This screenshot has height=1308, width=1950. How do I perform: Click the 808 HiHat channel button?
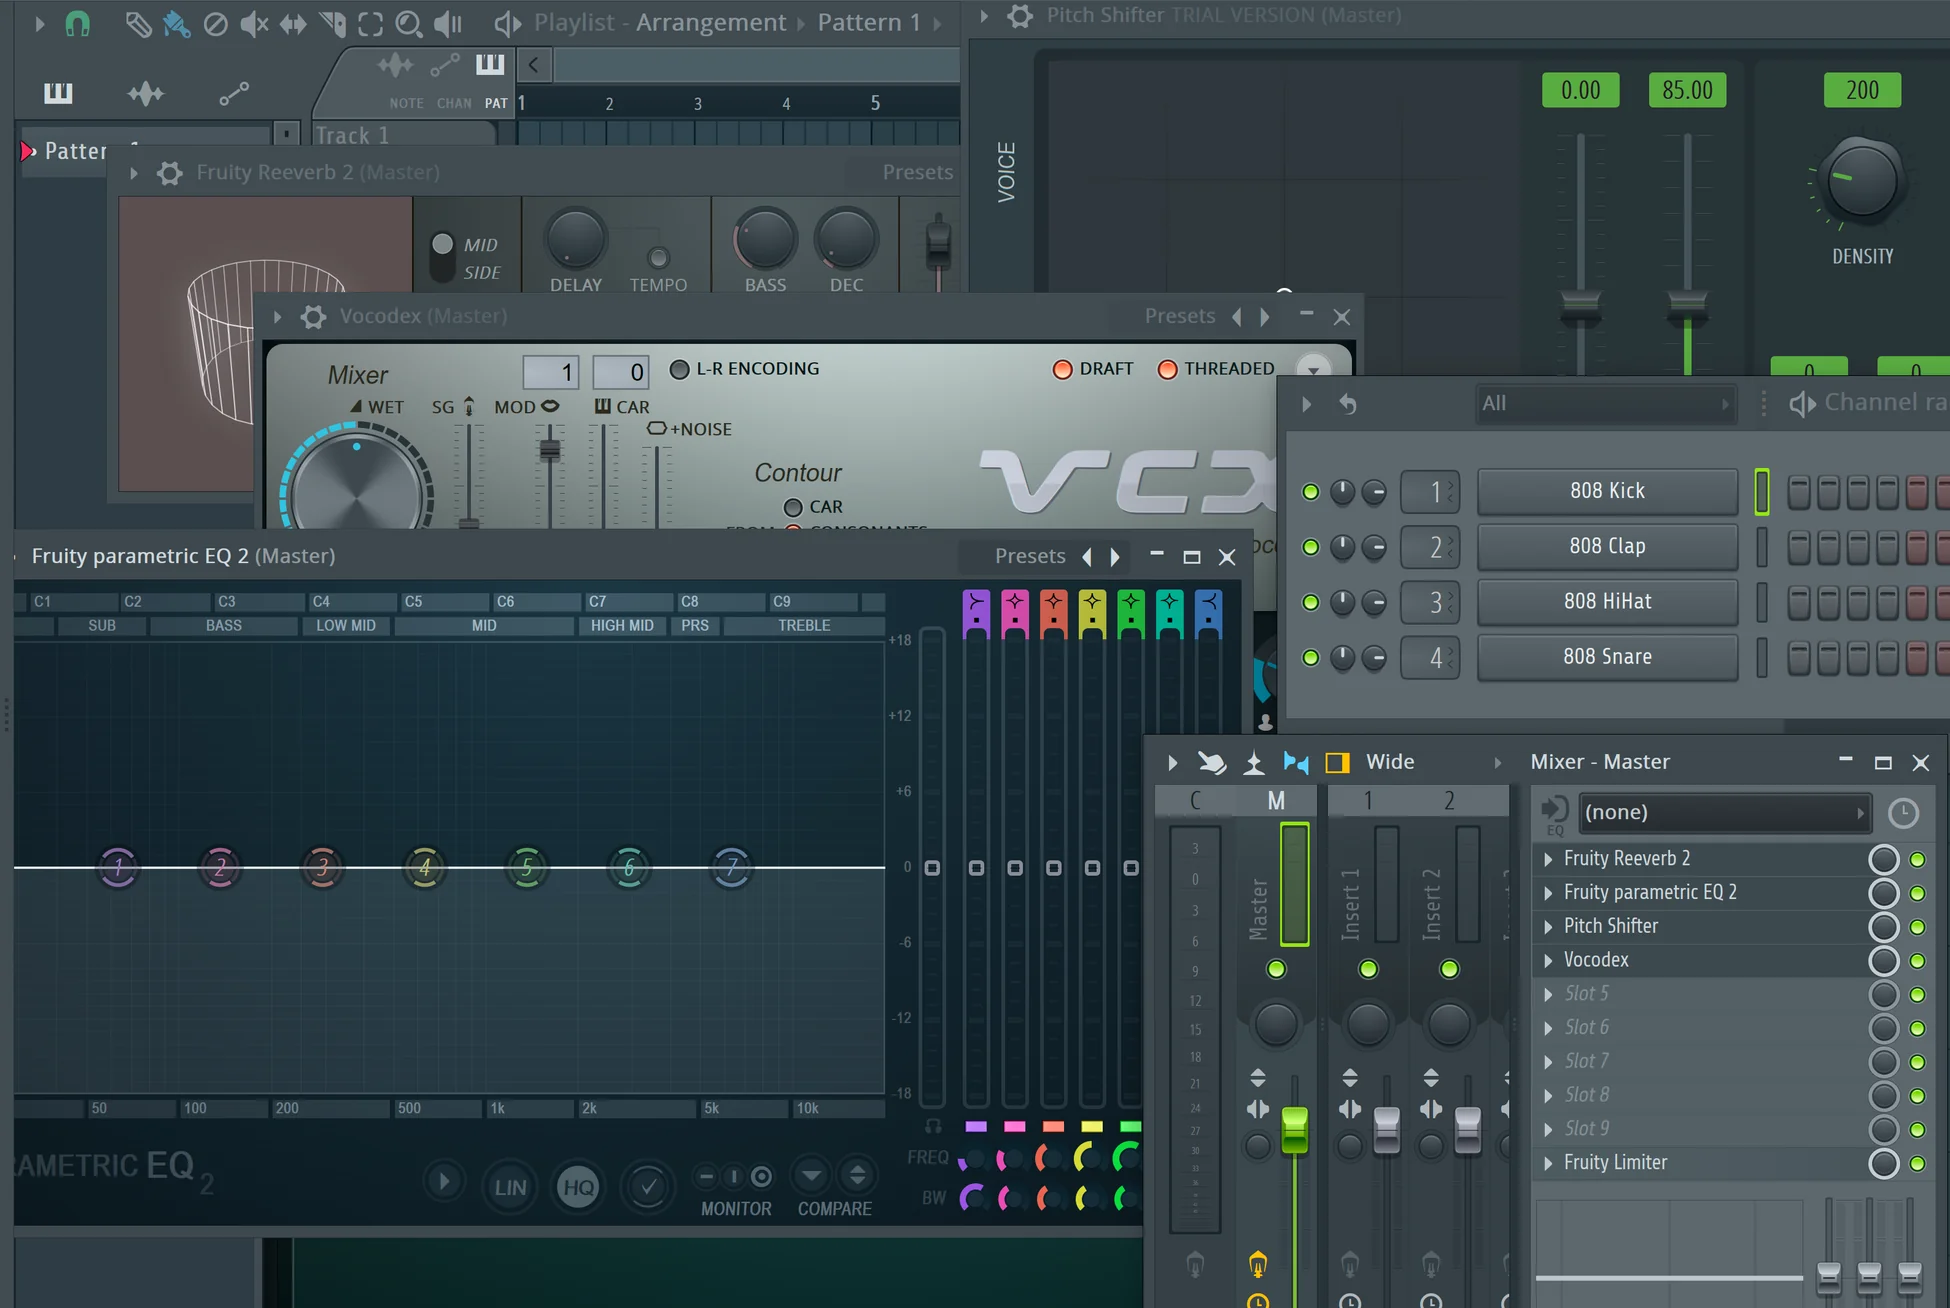tap(1607, 602)
